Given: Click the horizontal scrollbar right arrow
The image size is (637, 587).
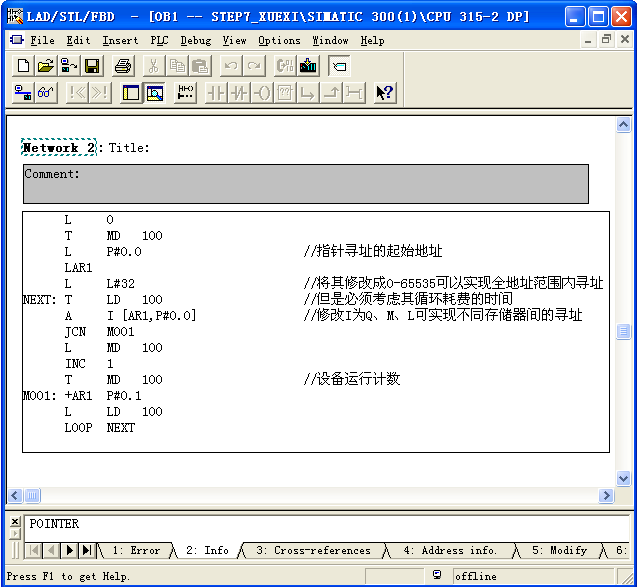Looking at the screenshot, I should click(606, 496).
